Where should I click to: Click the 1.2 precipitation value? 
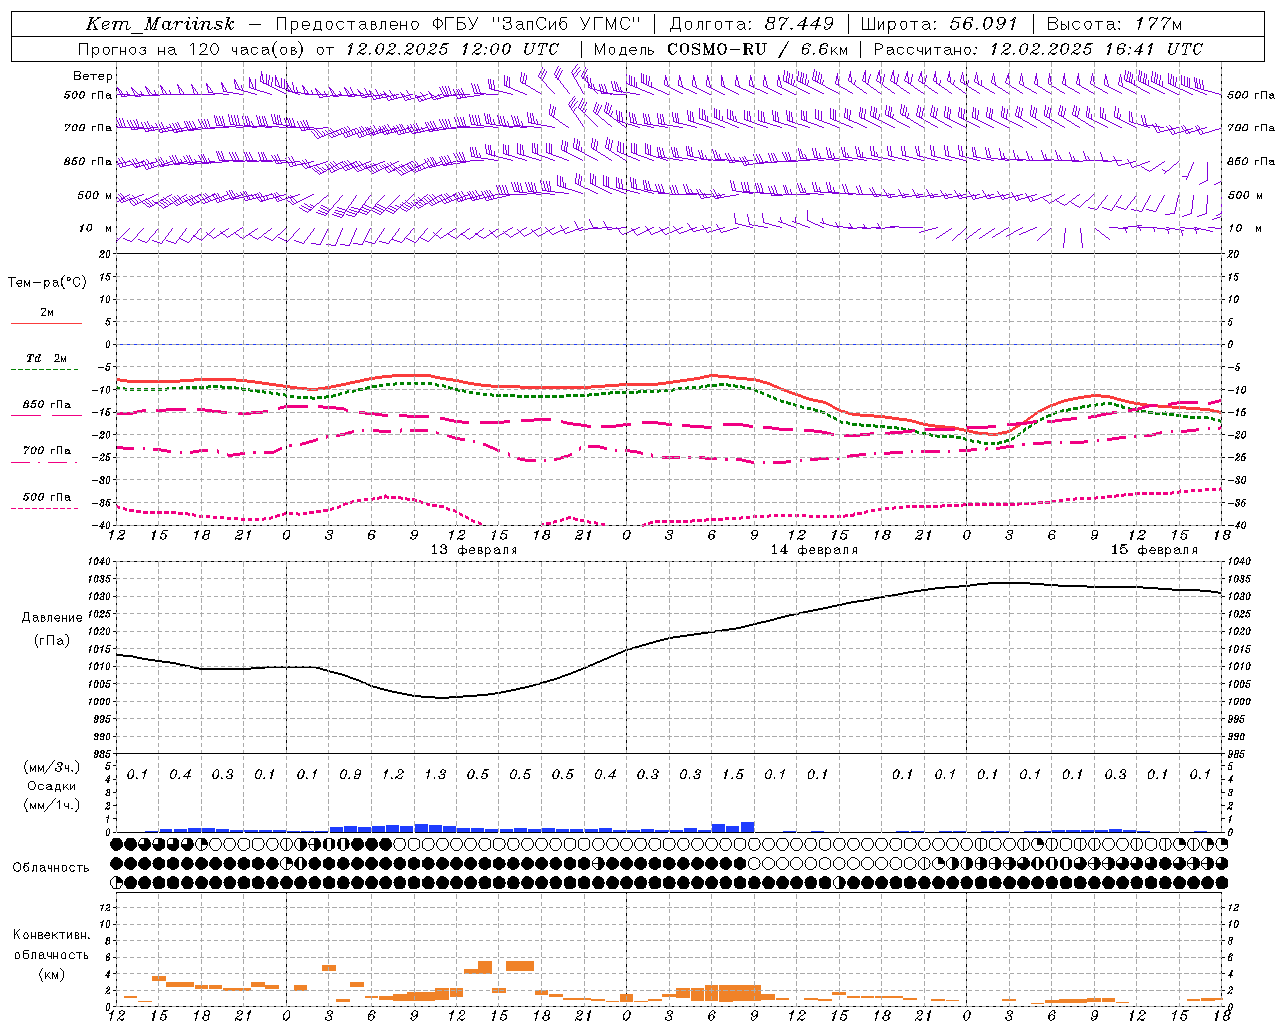tap(393, 775)
